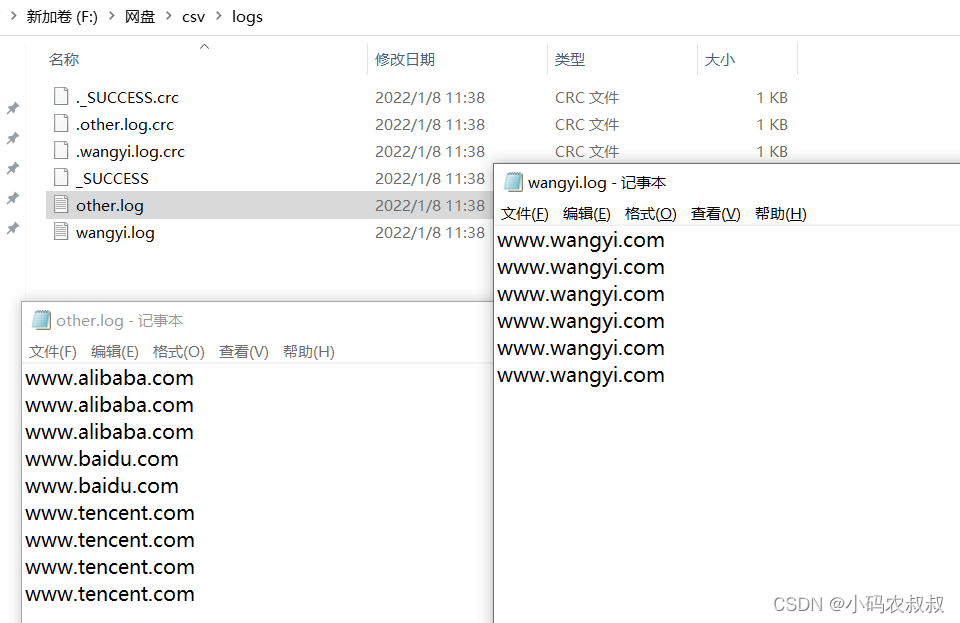Image resolution: width=960 pixels, height=623 pixels.
Task: Click the other.log Notepad title bar
Action: click(x=257, y=320)
